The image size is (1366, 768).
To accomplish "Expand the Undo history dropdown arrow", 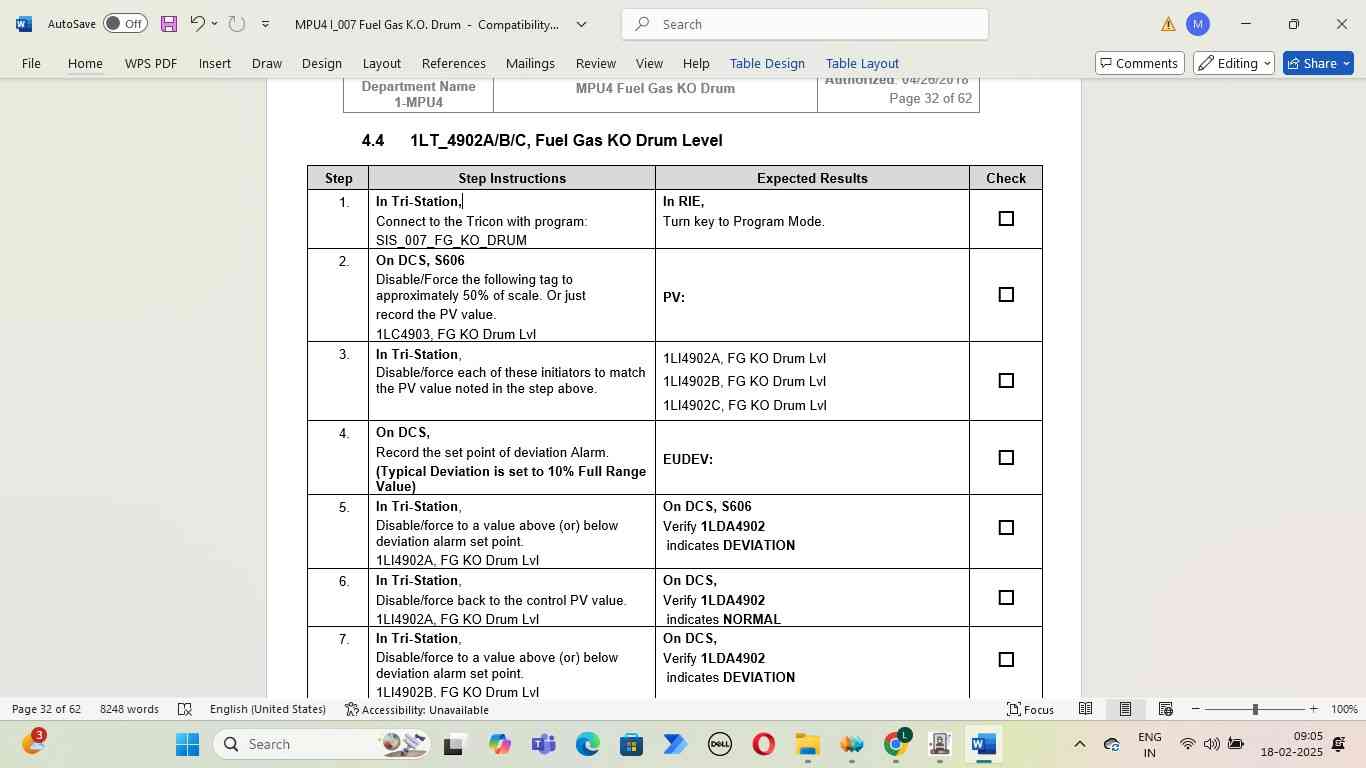I will (214, 24).
